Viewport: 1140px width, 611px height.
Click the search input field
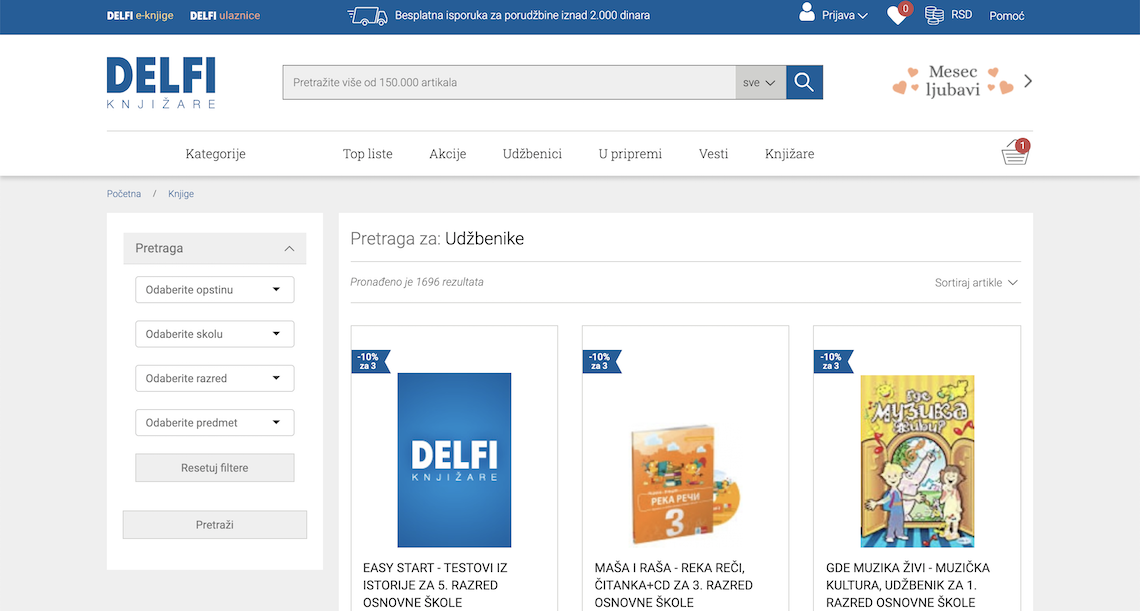(x=509, y=82)
